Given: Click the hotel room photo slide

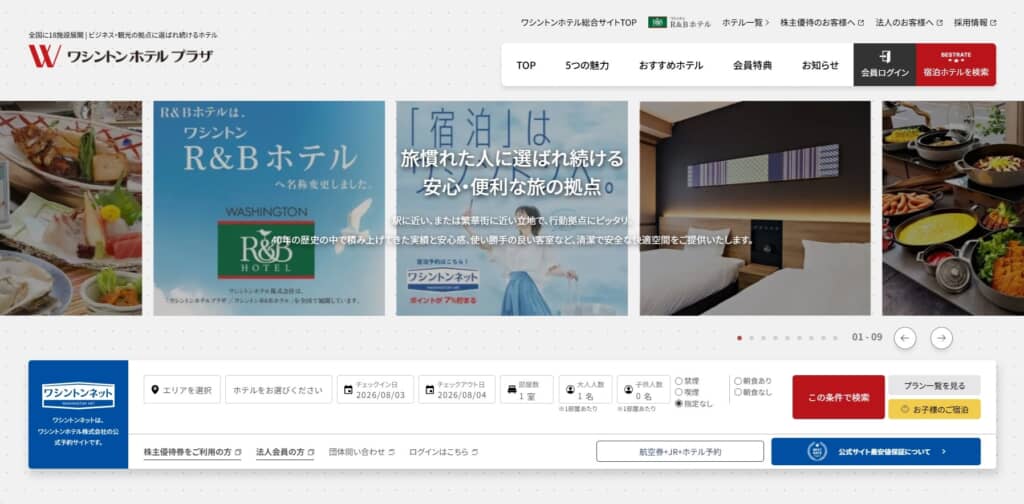Looking at the screenshot, I should (755, 208).
